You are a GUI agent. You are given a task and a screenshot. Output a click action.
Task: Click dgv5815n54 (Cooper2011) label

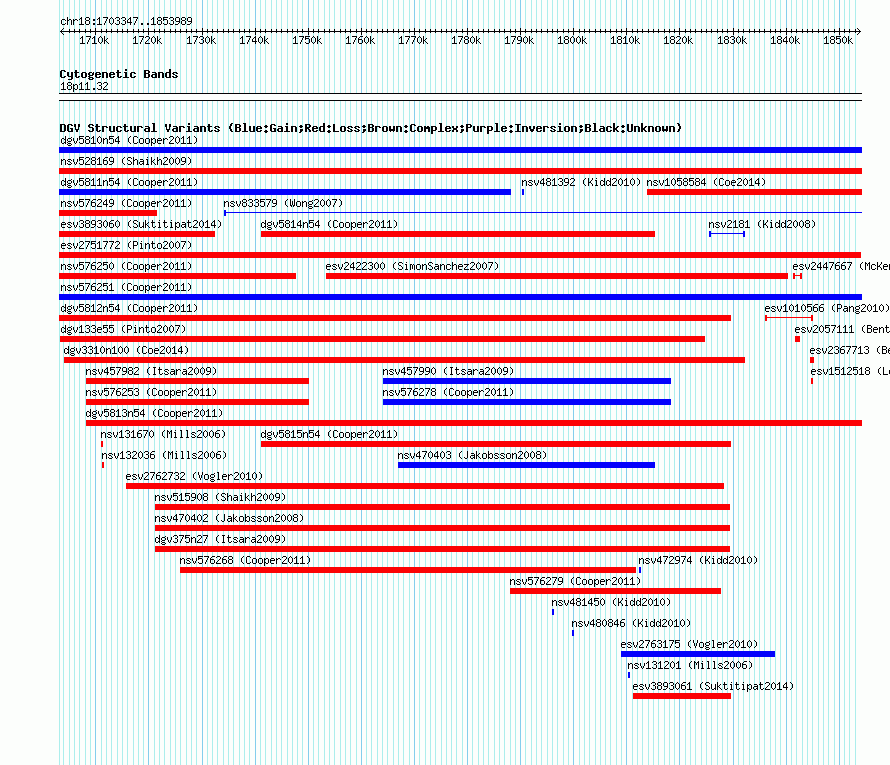329,434
